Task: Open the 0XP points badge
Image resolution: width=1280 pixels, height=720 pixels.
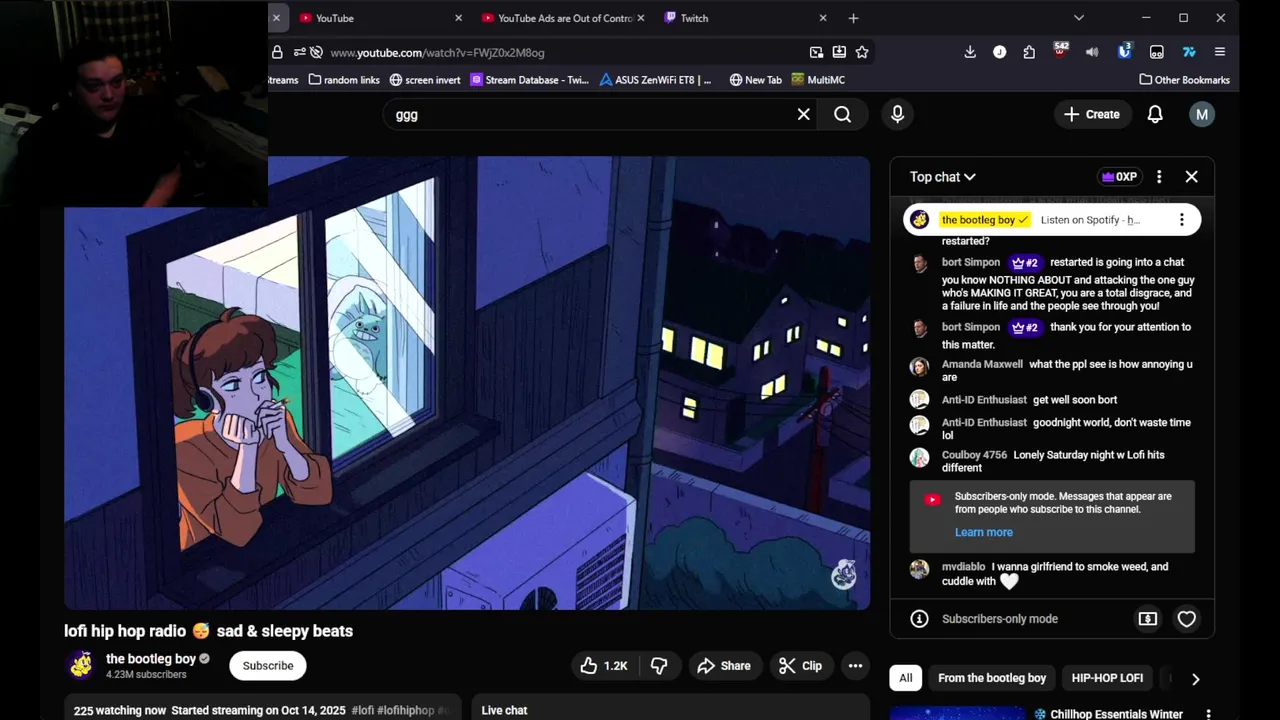Action: coord(1119,177)
